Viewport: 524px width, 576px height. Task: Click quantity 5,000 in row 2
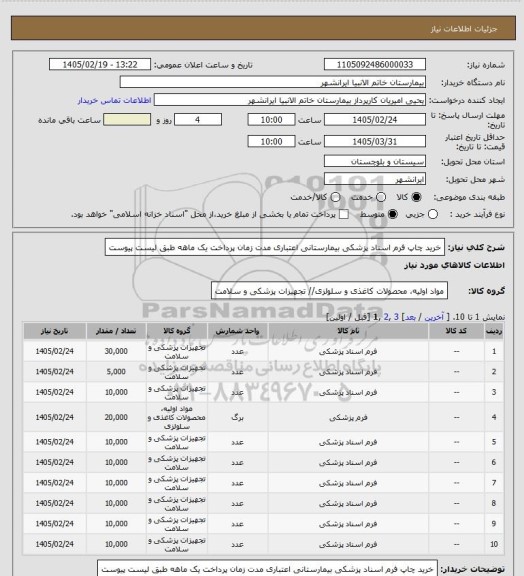click(116, 372)
